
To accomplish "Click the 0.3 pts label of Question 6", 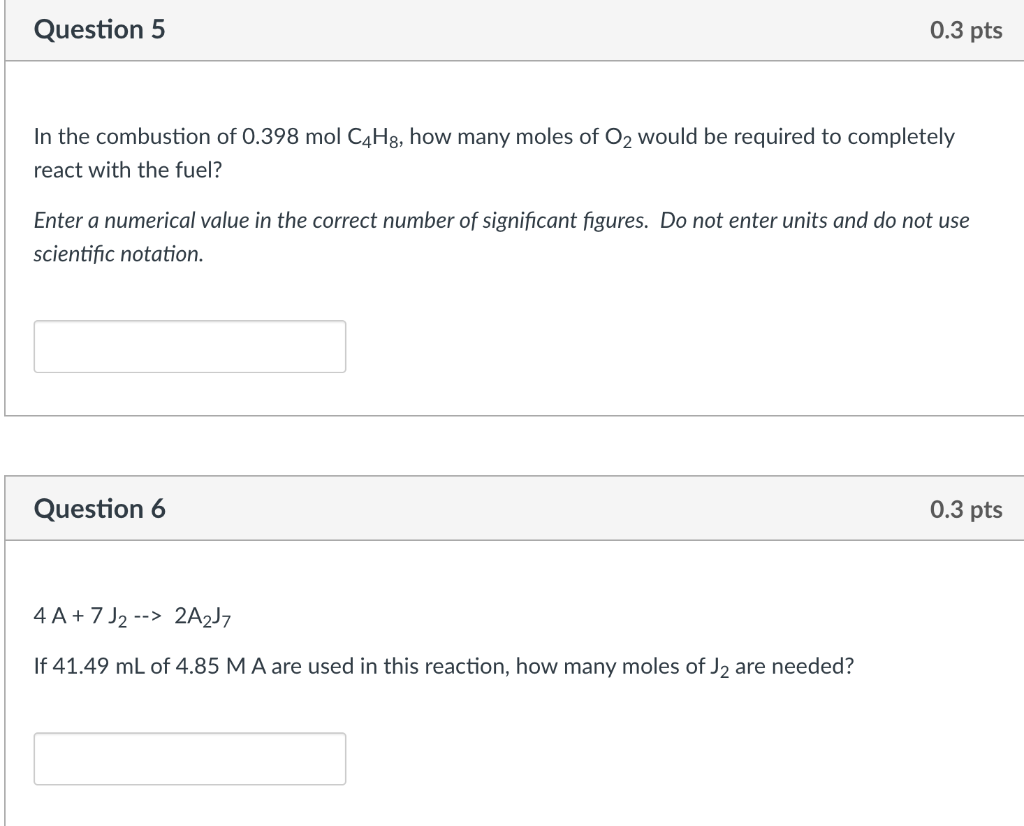I will pos(965,509).
